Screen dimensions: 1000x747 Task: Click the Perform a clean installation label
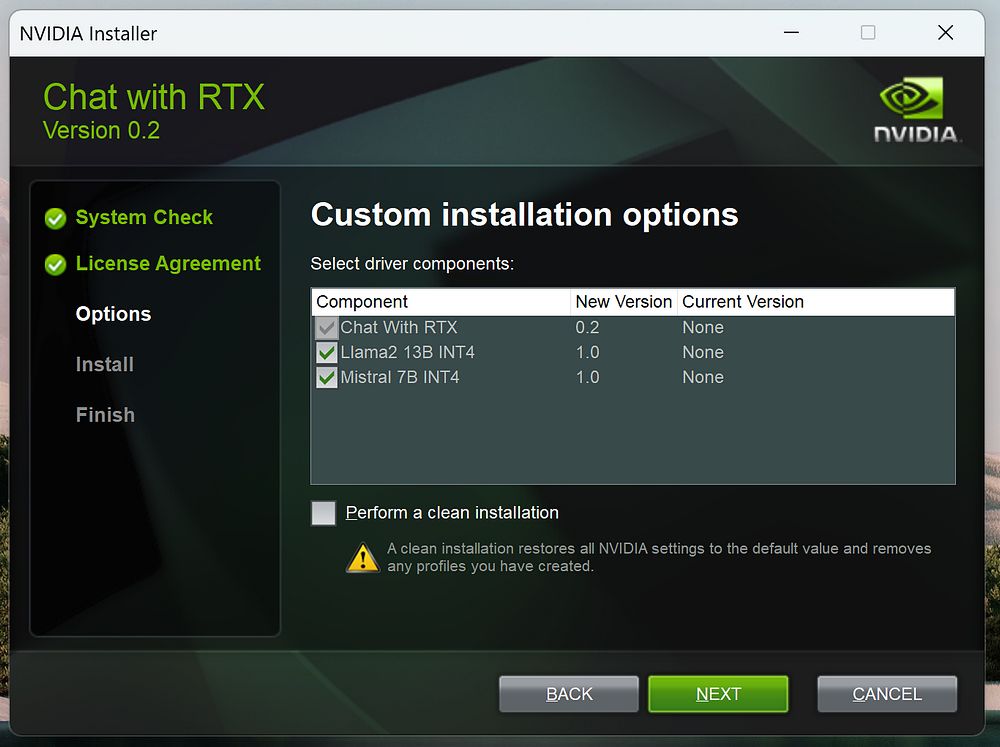click(452, 513)
